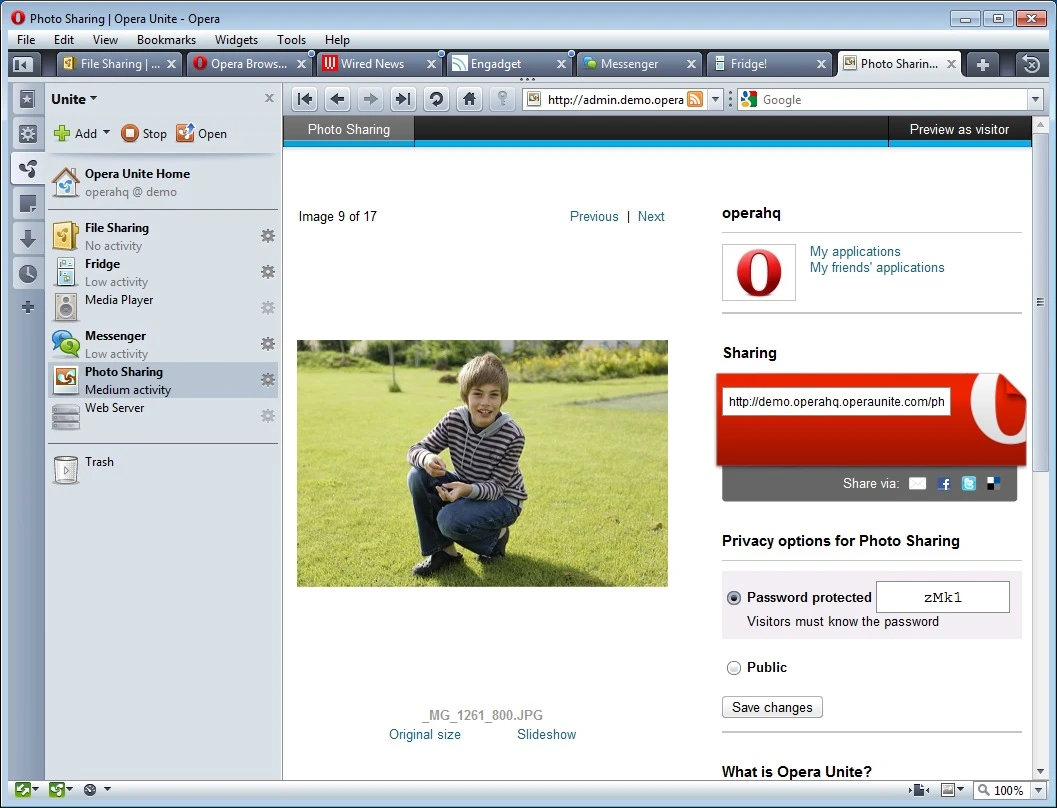Stop the selected Unite service
The width and height of the screenshot is (1057, 808).
coord(144,133)
